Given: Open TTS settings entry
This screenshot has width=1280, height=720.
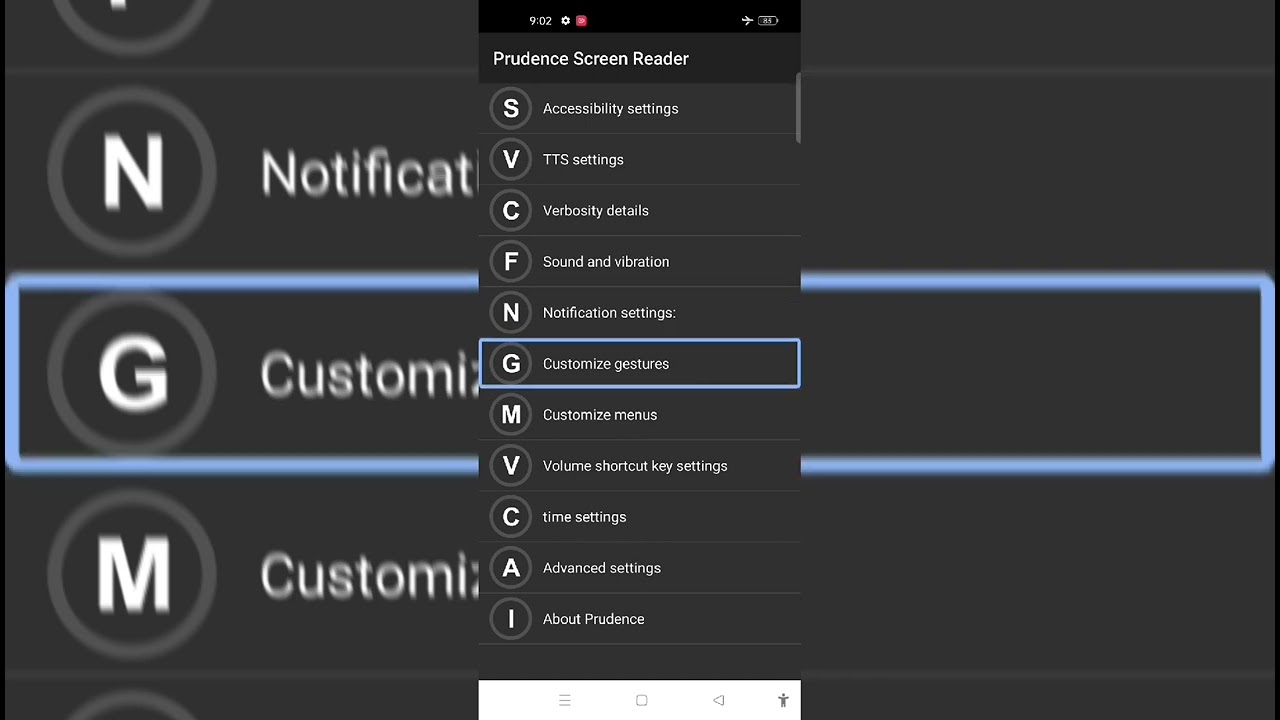Looking at the screenshot, I should [x=639, y=159].
